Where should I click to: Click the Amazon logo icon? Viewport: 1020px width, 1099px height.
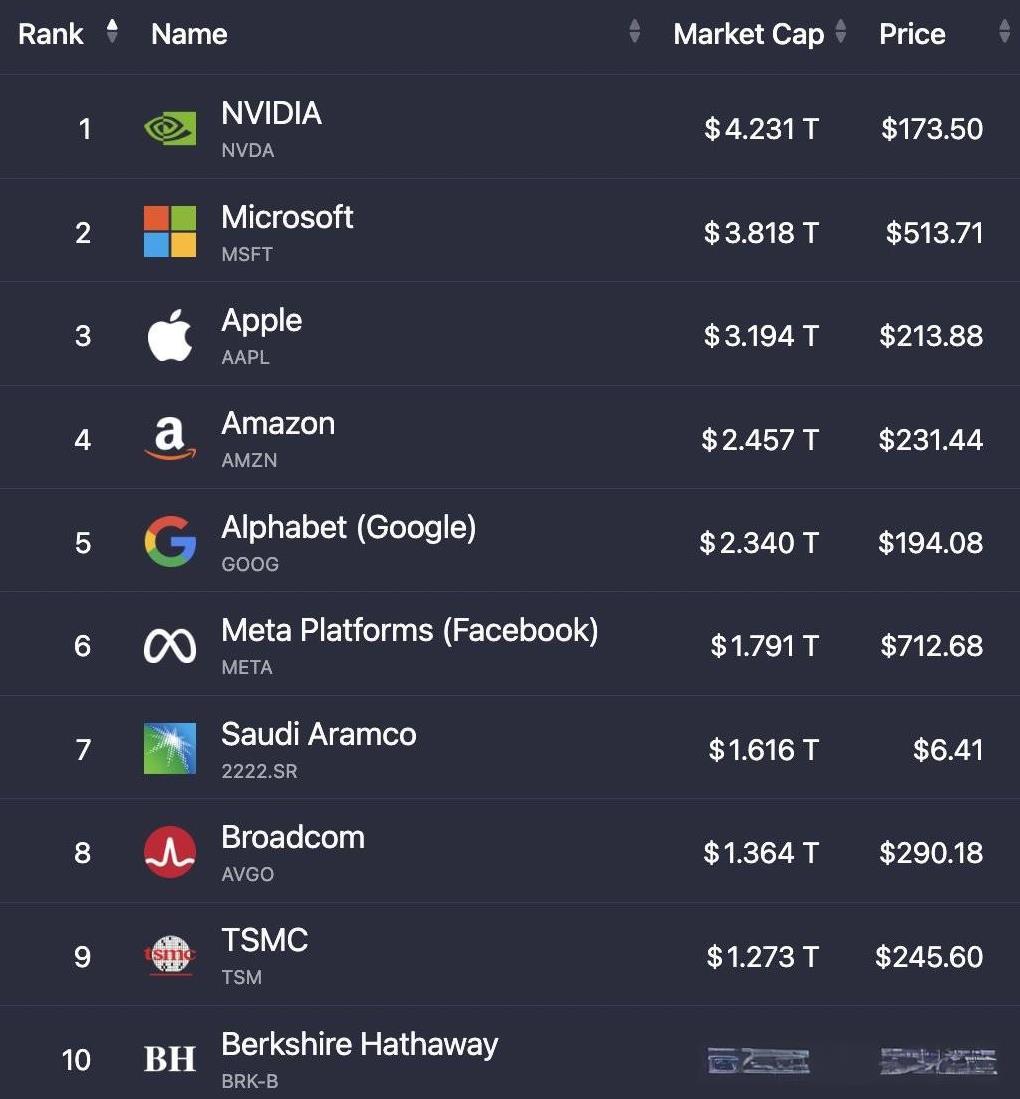(170, 439)
